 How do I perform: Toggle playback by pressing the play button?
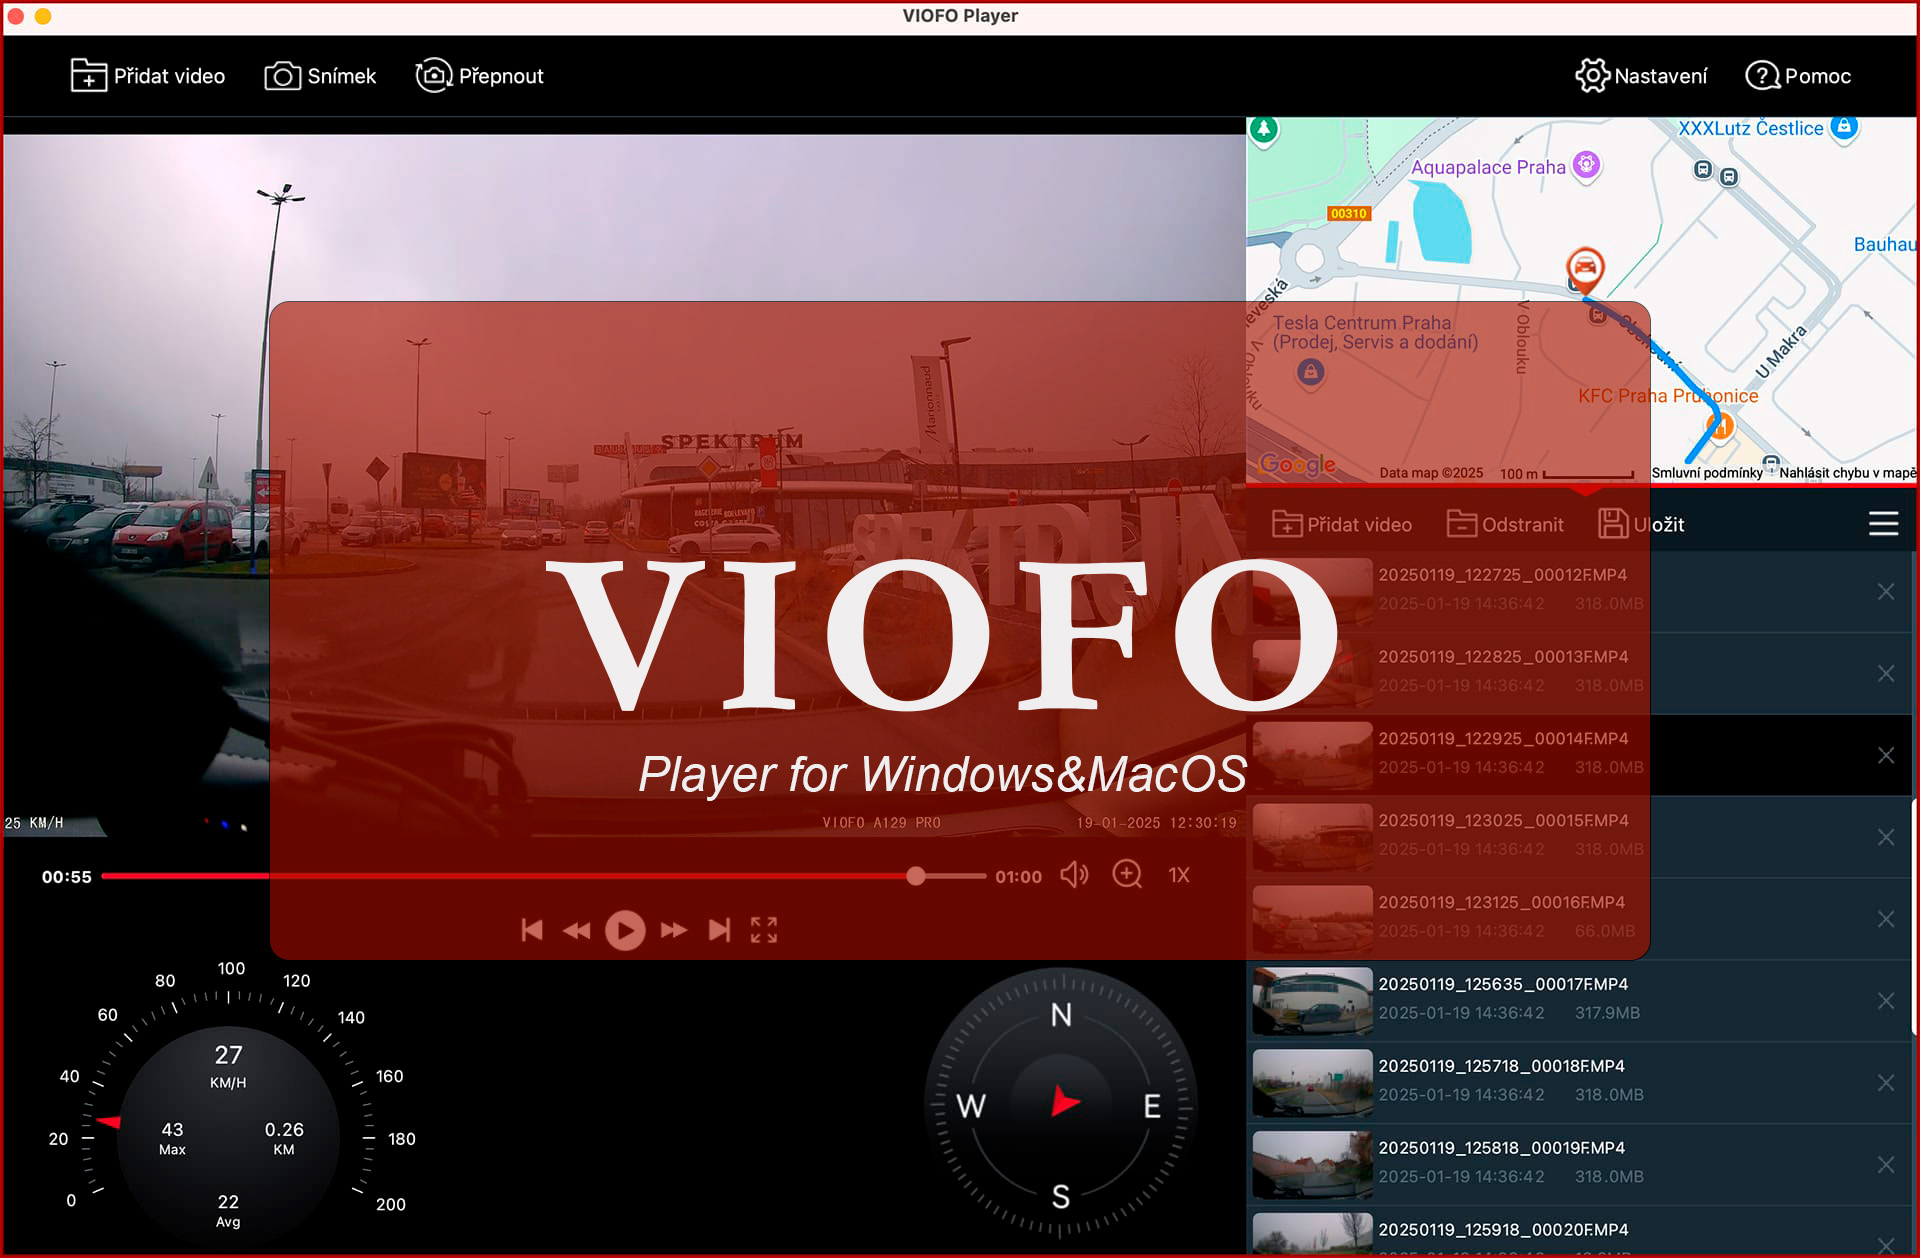(626, 930)
